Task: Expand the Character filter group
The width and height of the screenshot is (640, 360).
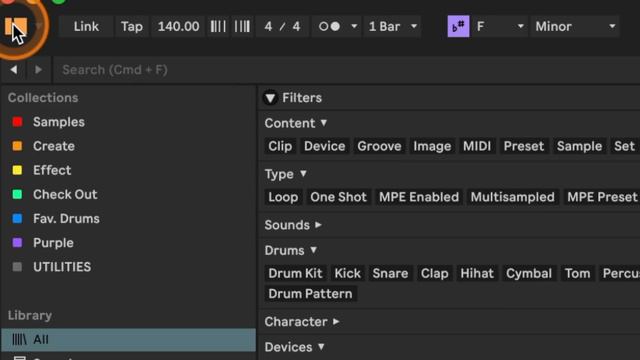Action: point(336,322)
